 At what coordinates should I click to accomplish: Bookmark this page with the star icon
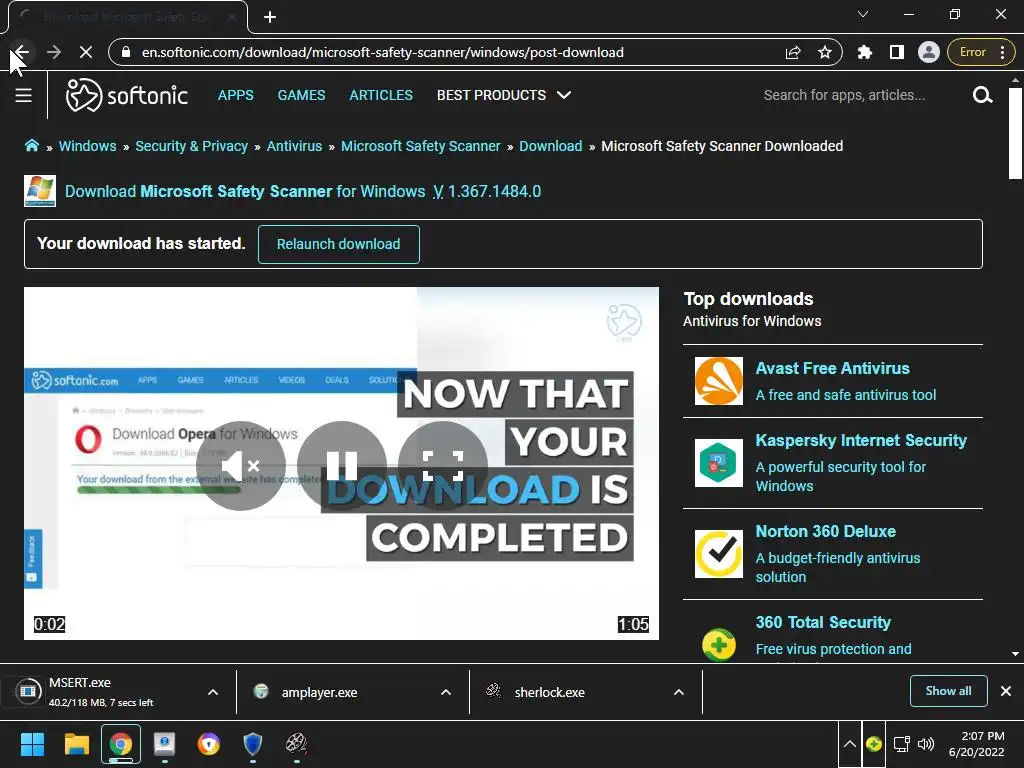pyautogui.click(x=825, y=52)
